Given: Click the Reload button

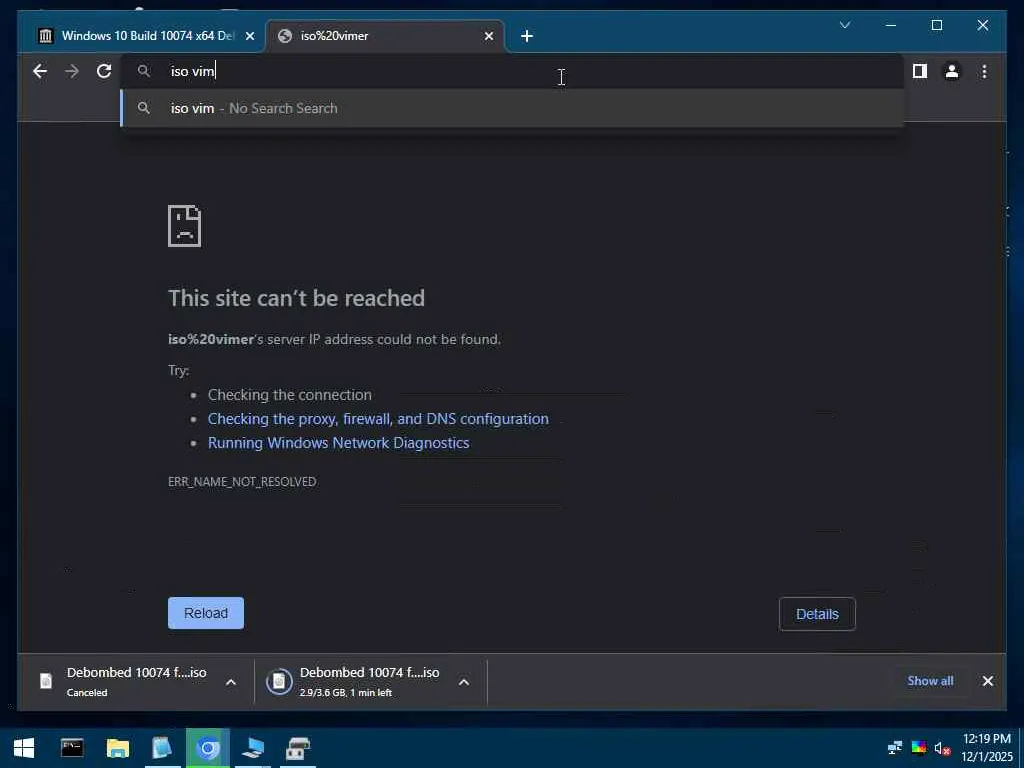Looking at the screenshot, I should (206, 613).
